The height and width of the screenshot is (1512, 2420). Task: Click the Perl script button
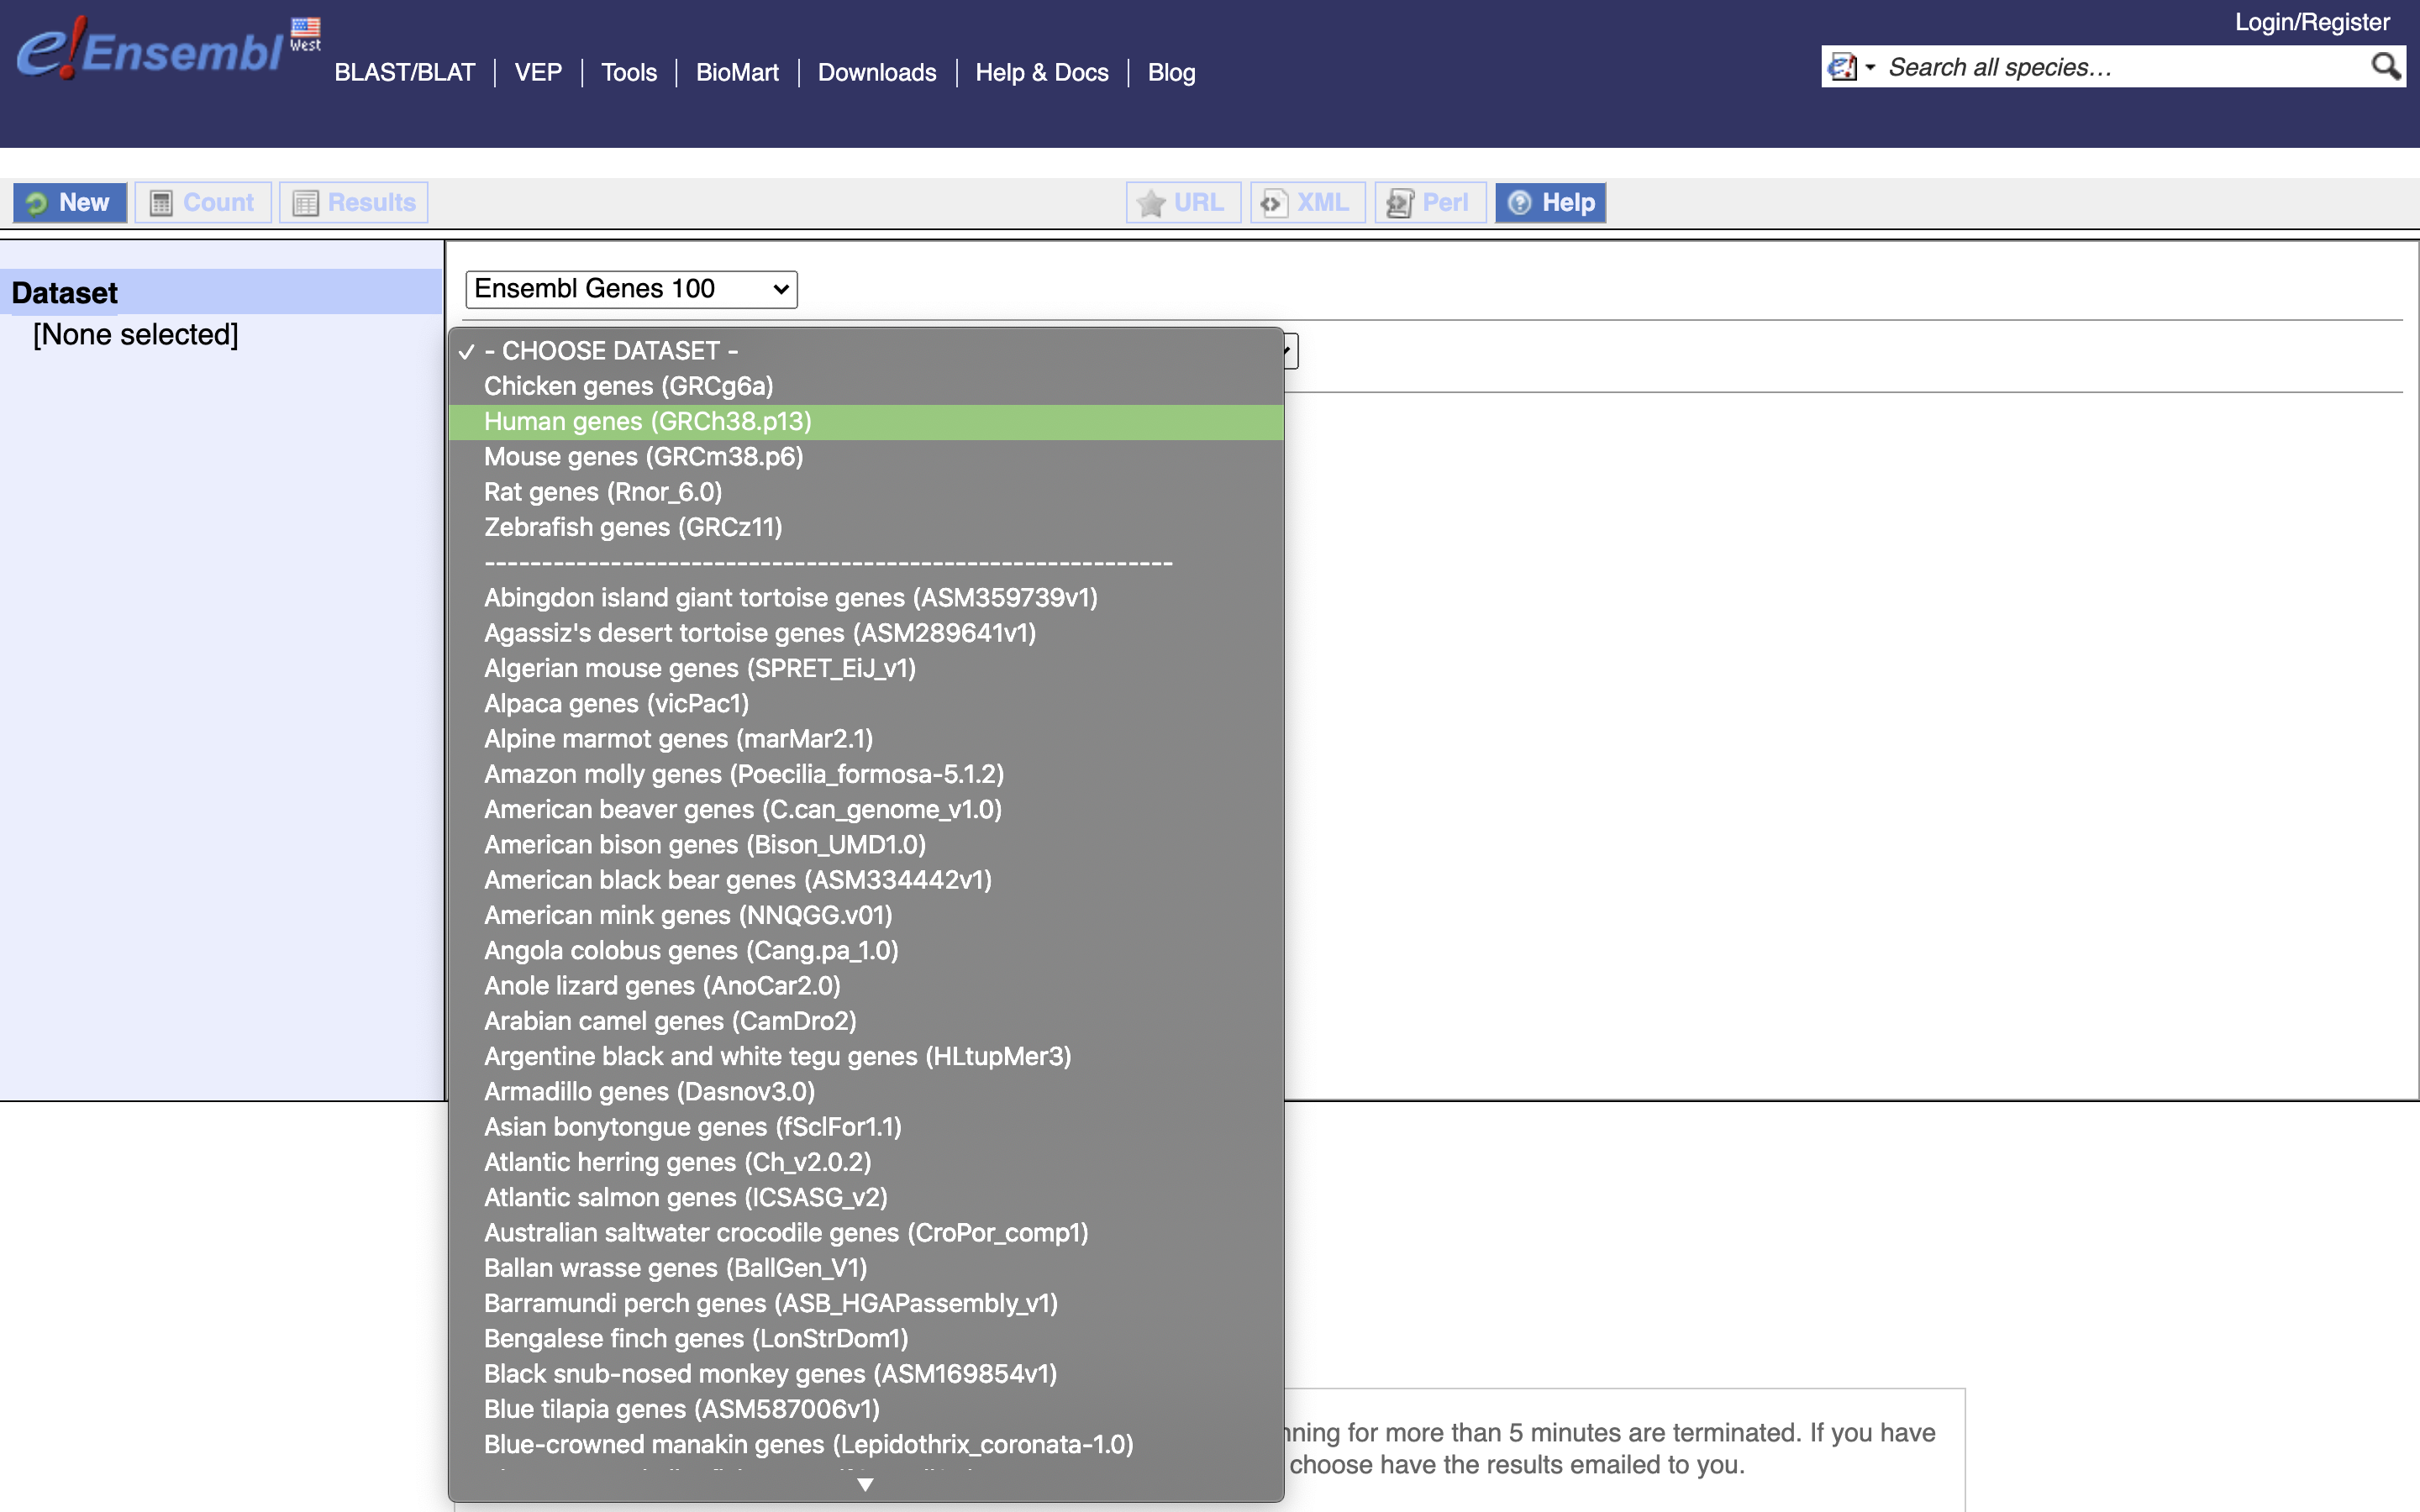[x=1430, y=203]
